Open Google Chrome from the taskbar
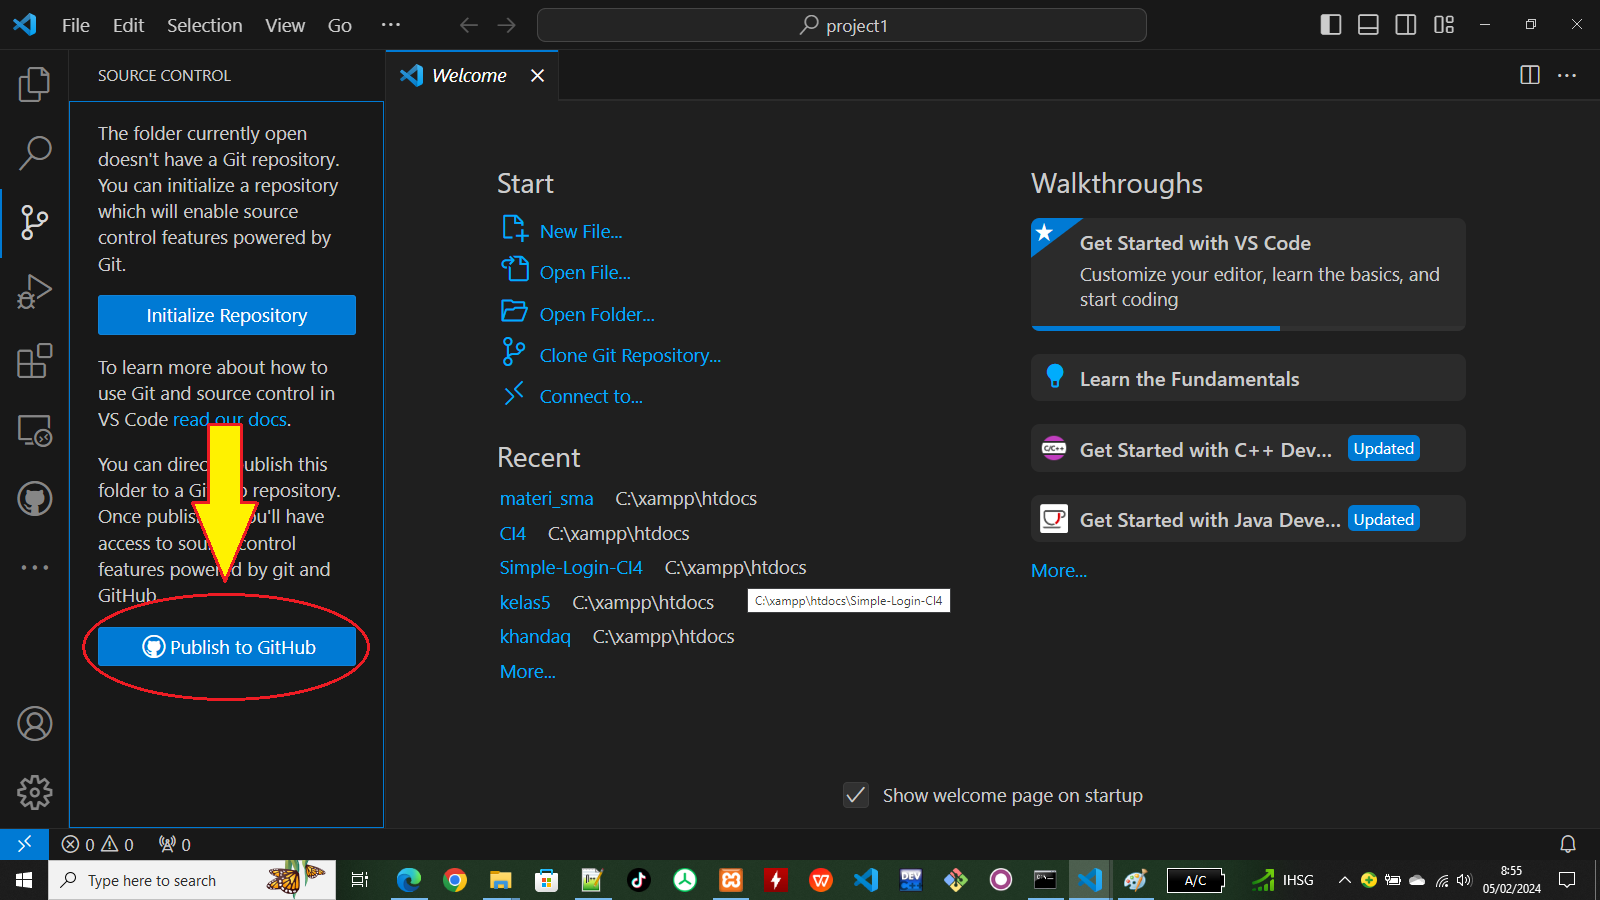Viewport: 1600px width, 900px height. click(x=455, y=880)
